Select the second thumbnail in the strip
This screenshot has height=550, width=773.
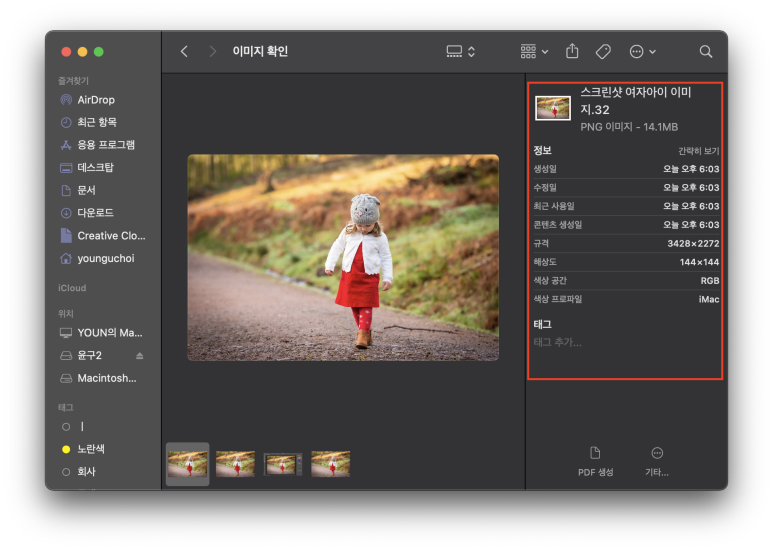235,464
